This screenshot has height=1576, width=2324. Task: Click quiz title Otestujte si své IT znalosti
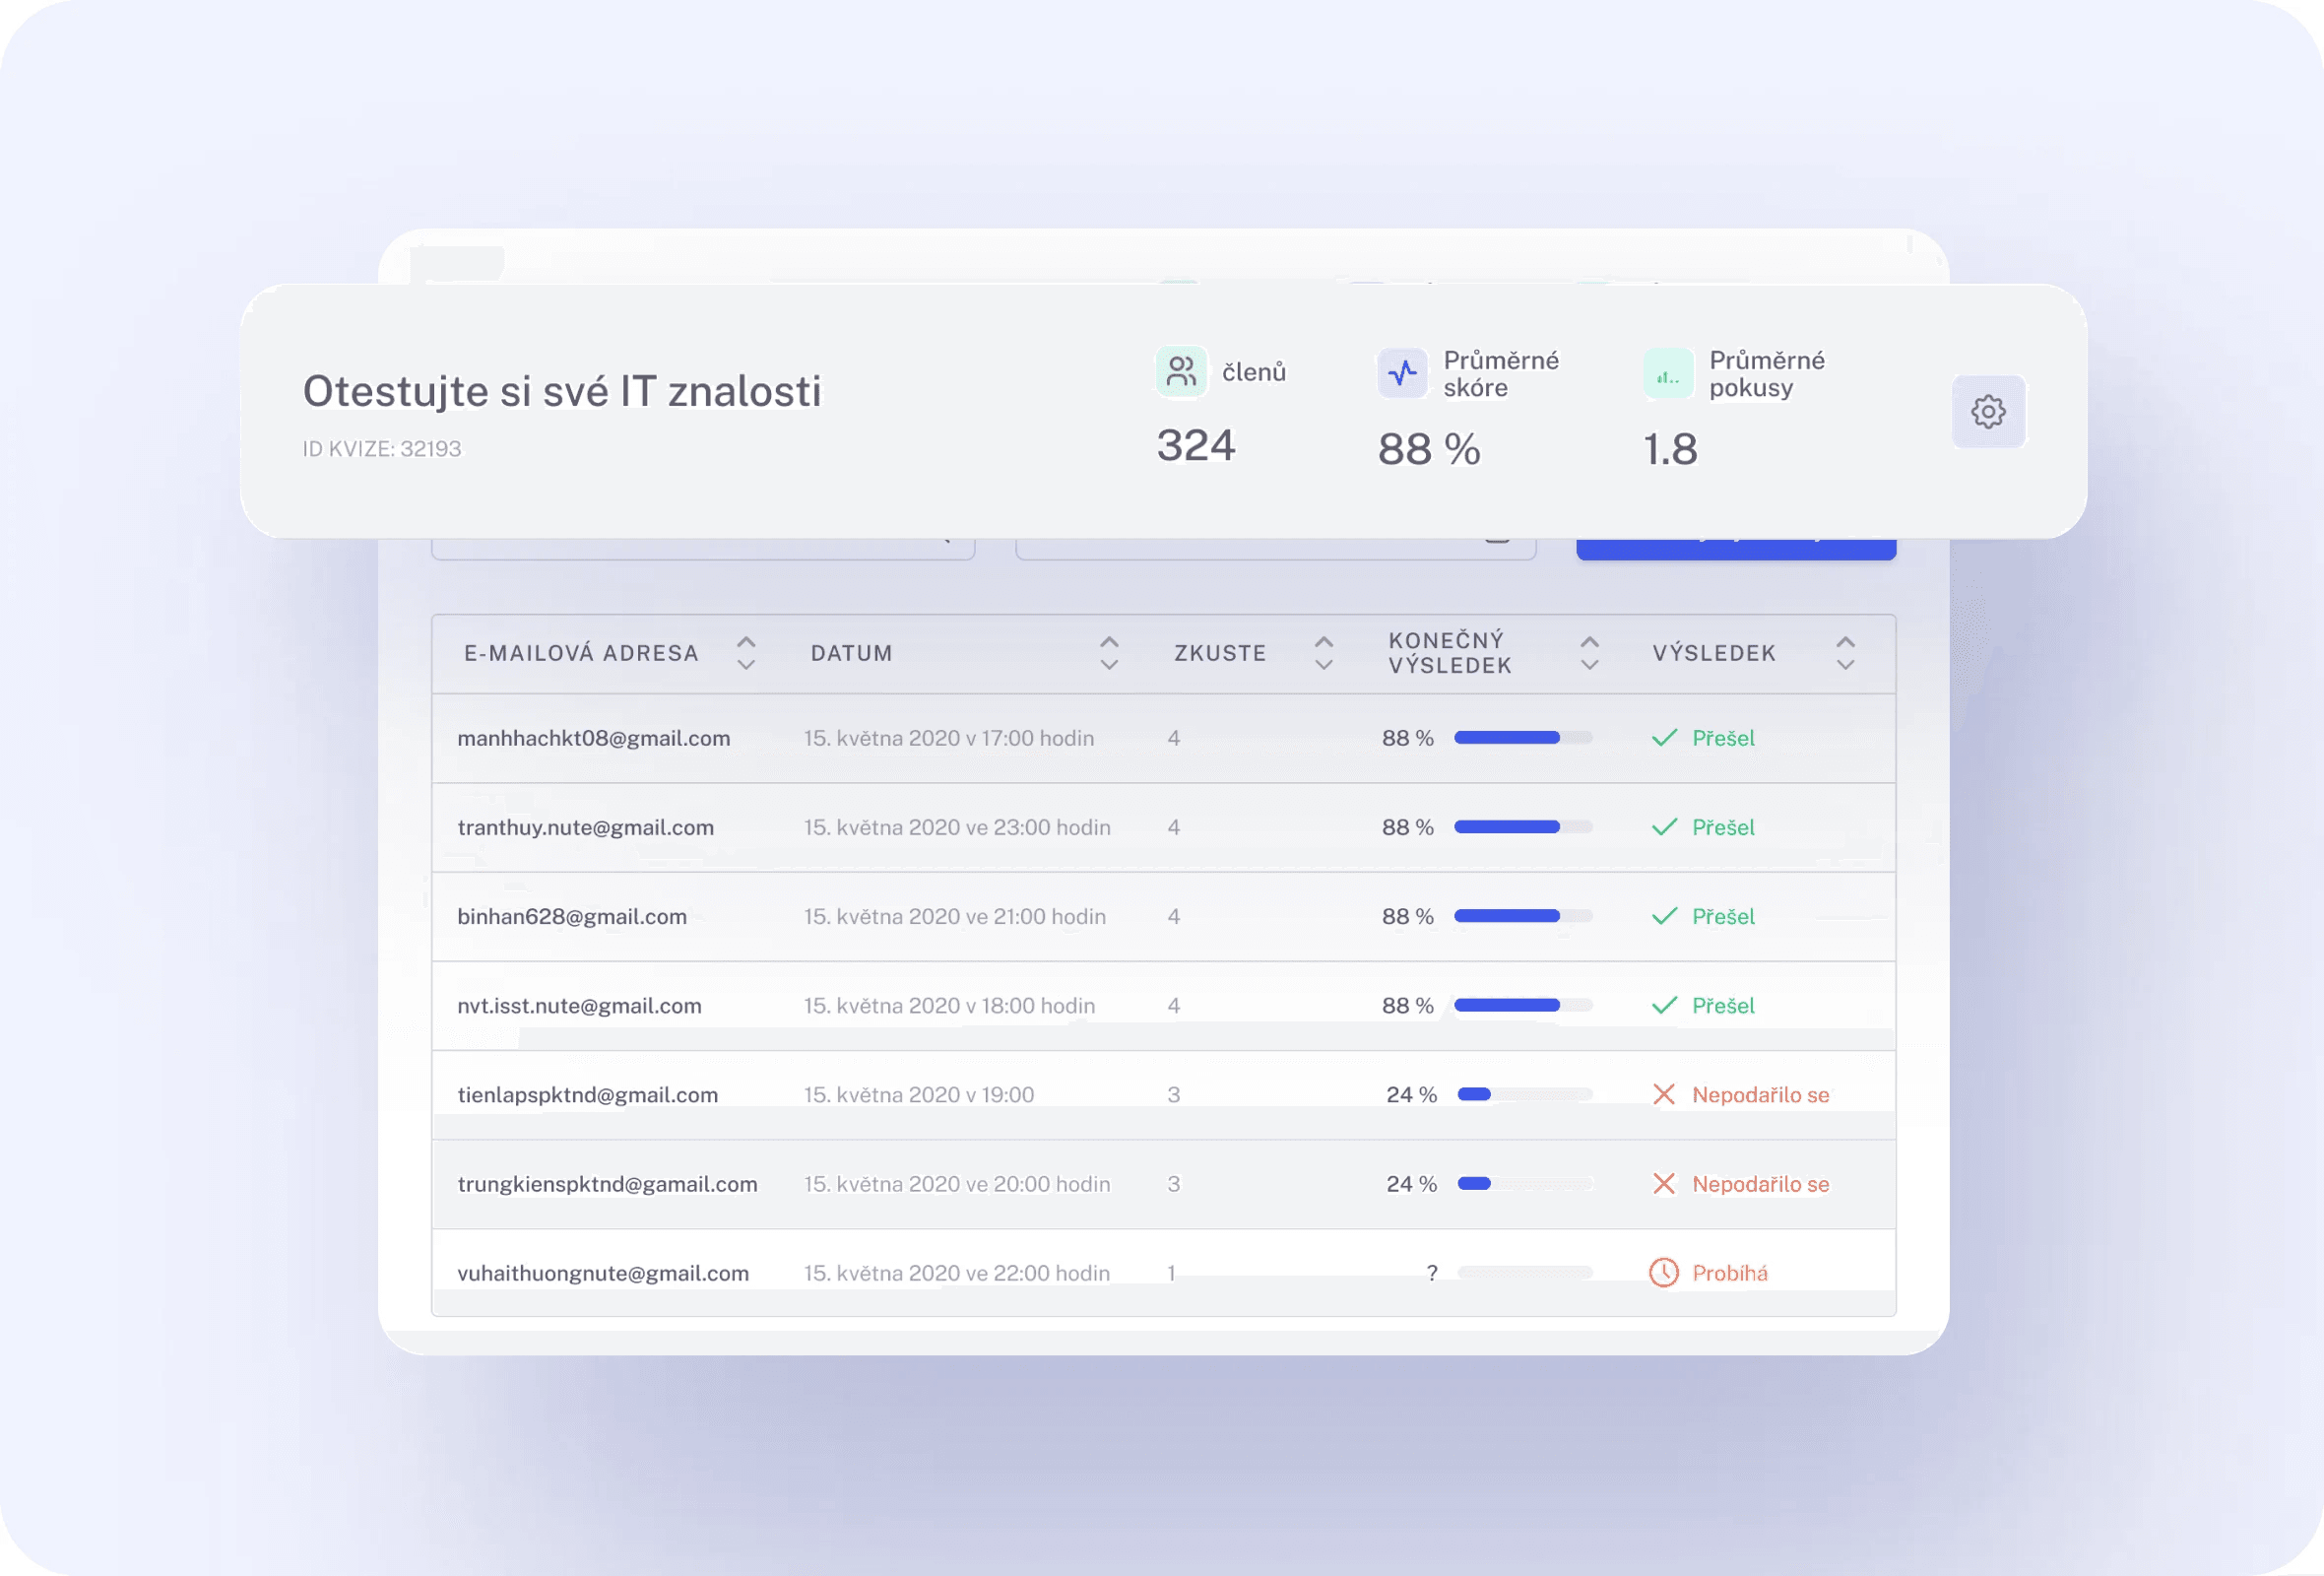point(562,391)
